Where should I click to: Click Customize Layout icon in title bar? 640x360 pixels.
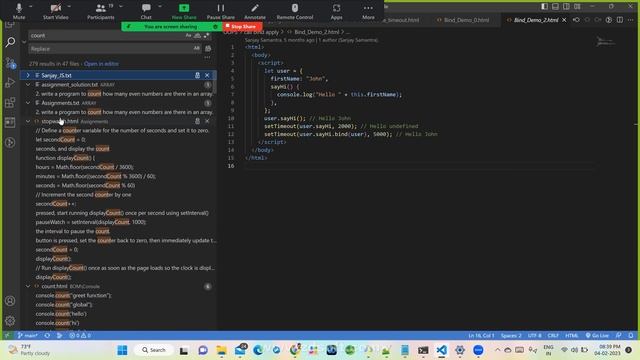[577, 7]
